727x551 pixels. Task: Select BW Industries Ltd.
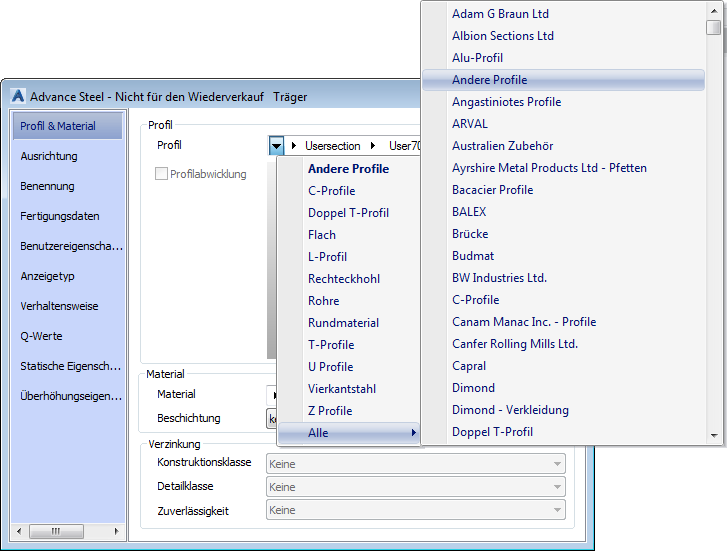[x=563, y=278]
